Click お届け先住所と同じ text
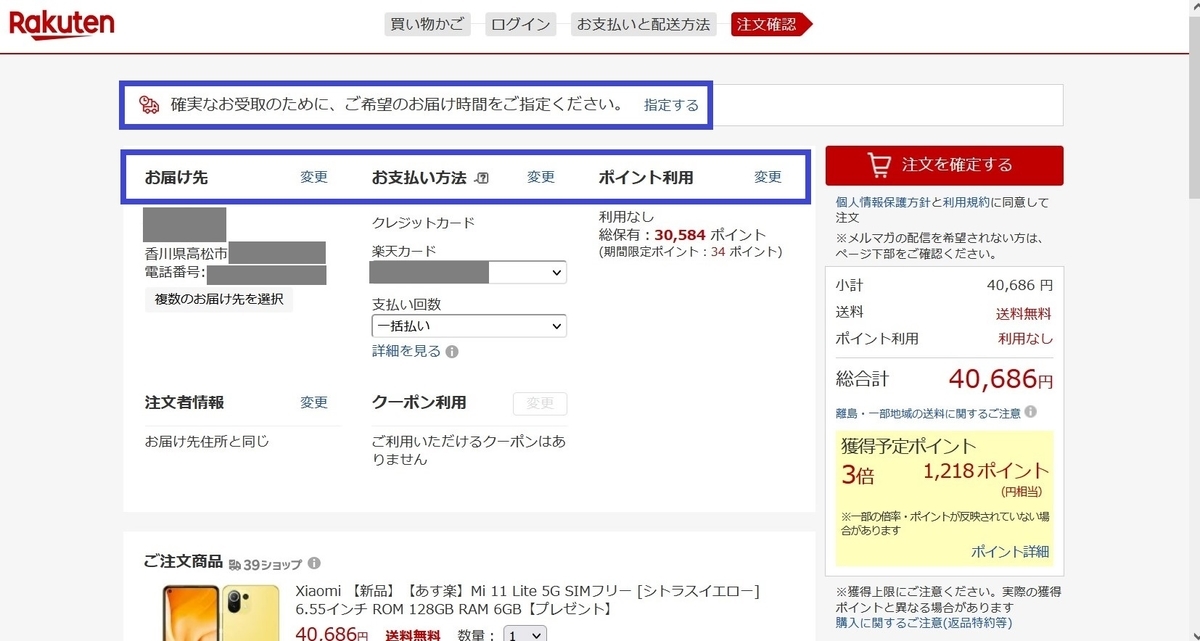 point(207,441)
